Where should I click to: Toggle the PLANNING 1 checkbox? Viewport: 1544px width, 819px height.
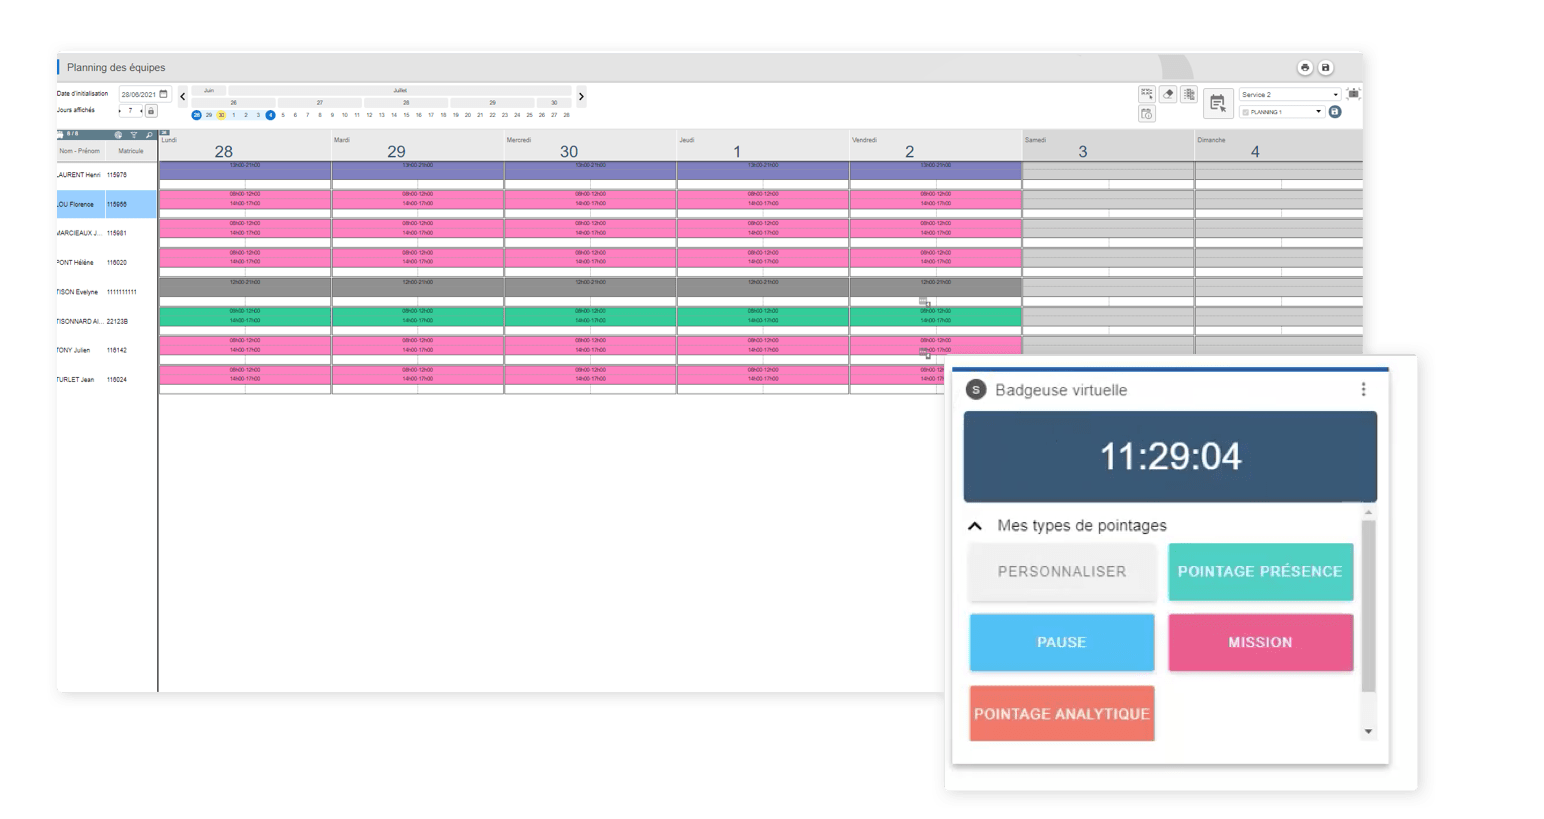pyautogui.click(x=1245, y=112)
